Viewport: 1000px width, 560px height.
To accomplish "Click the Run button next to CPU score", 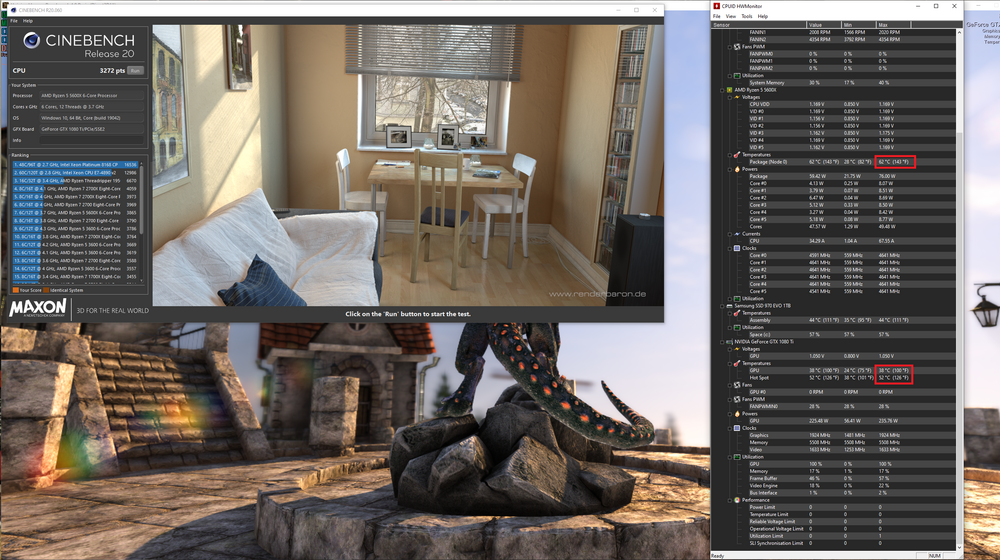I will pyautogui.click(x=135, y=70).
